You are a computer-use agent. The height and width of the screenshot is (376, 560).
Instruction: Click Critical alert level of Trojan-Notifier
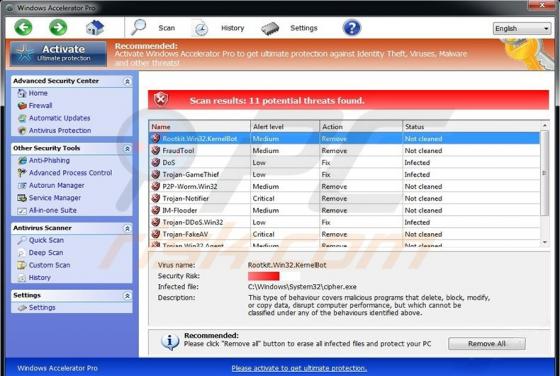[264, 199]
